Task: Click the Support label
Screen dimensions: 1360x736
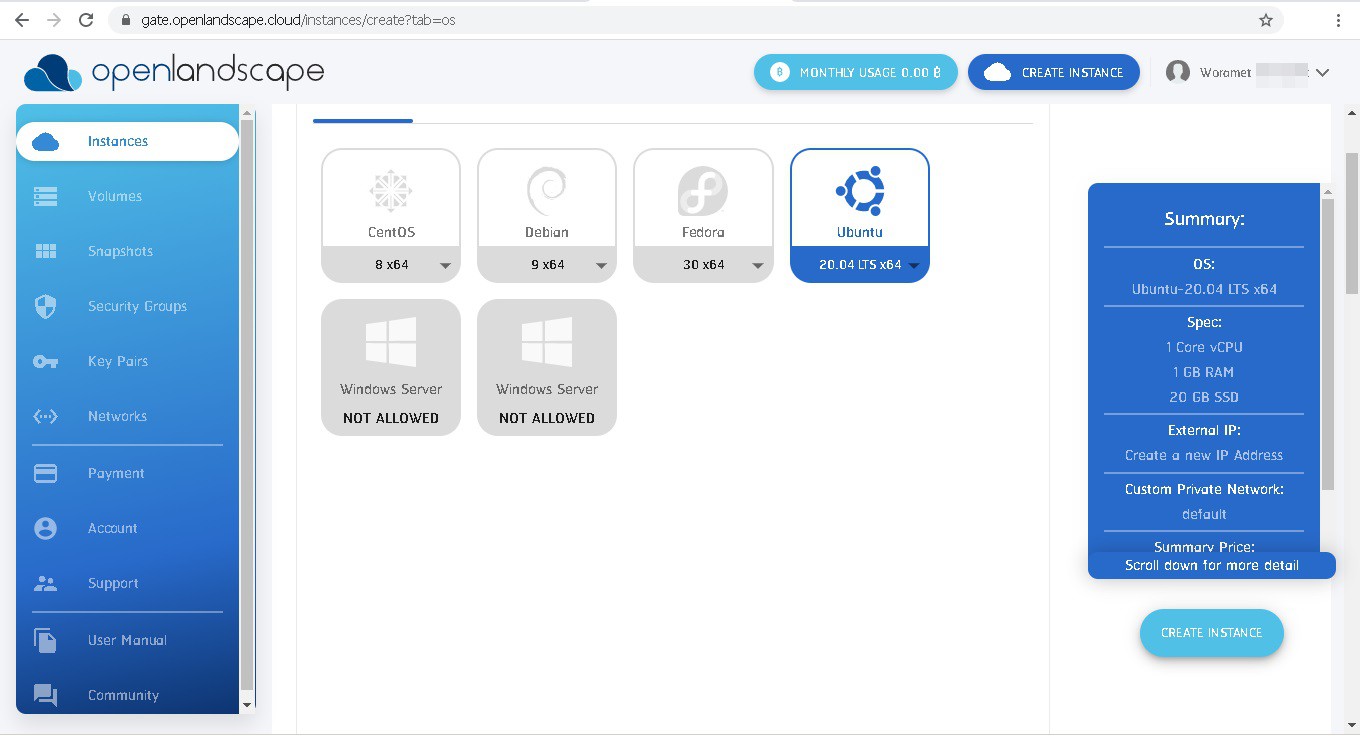Action: 113,583
